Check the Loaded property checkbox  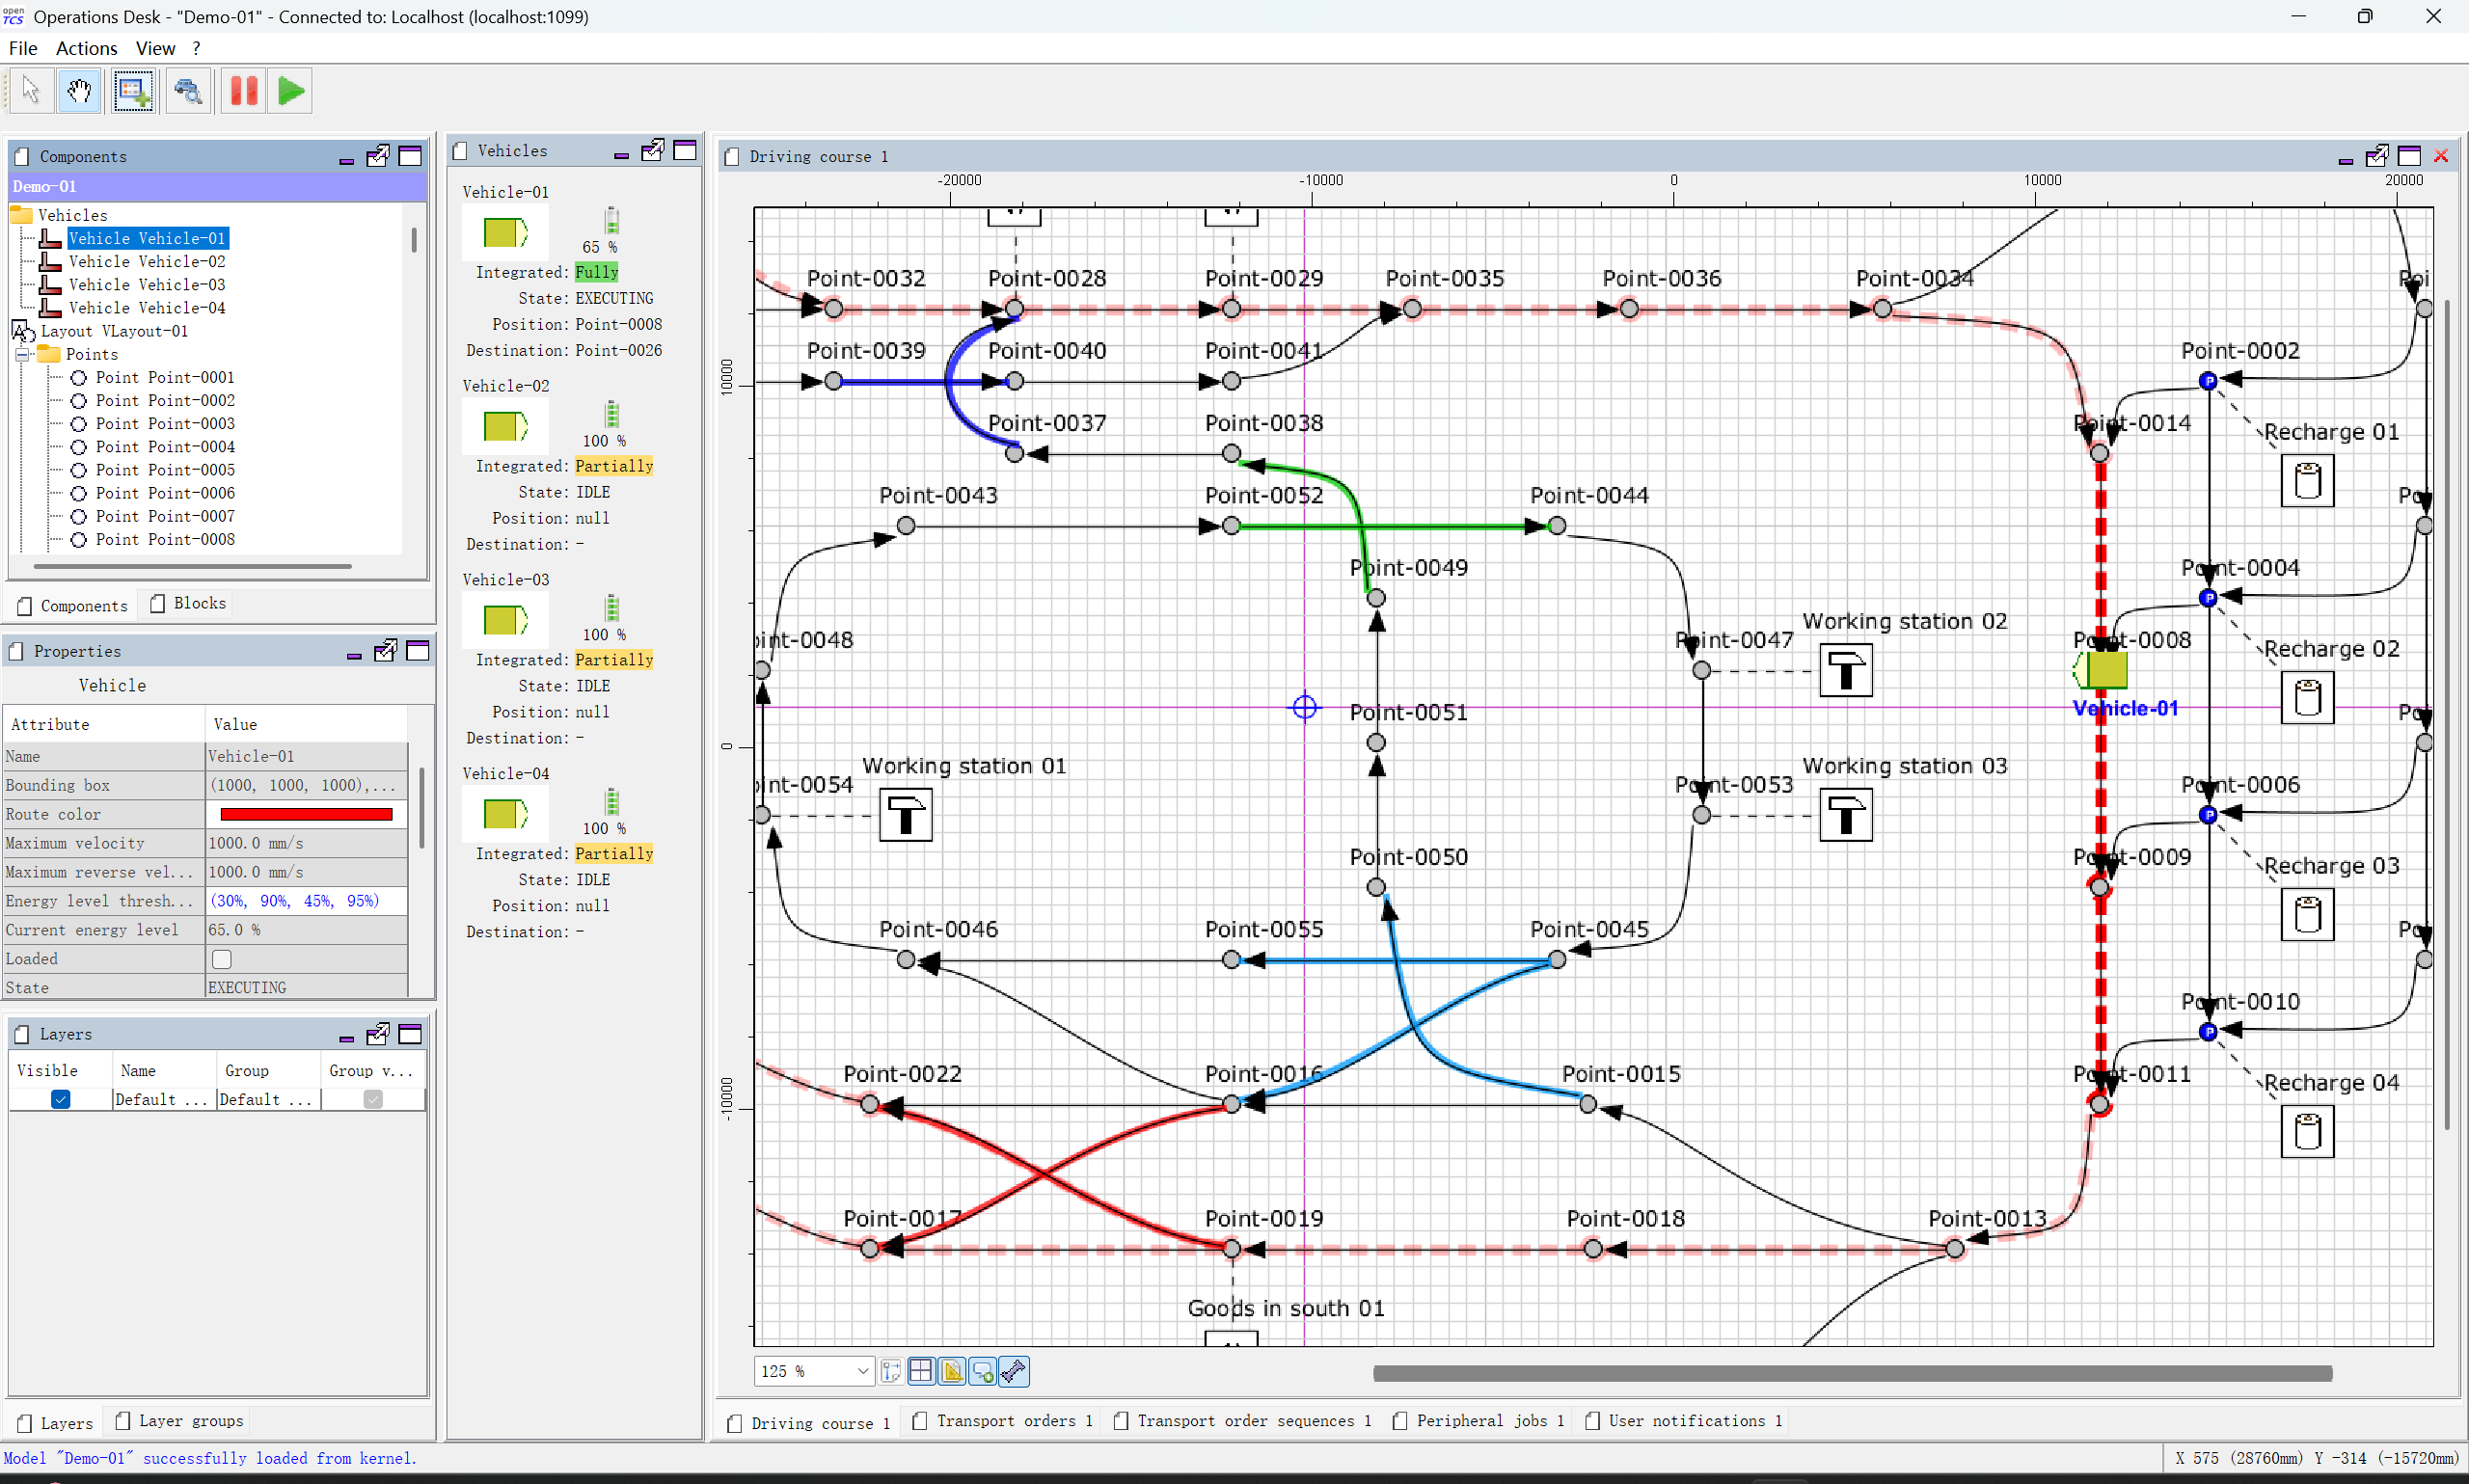[x=222, y=959]
